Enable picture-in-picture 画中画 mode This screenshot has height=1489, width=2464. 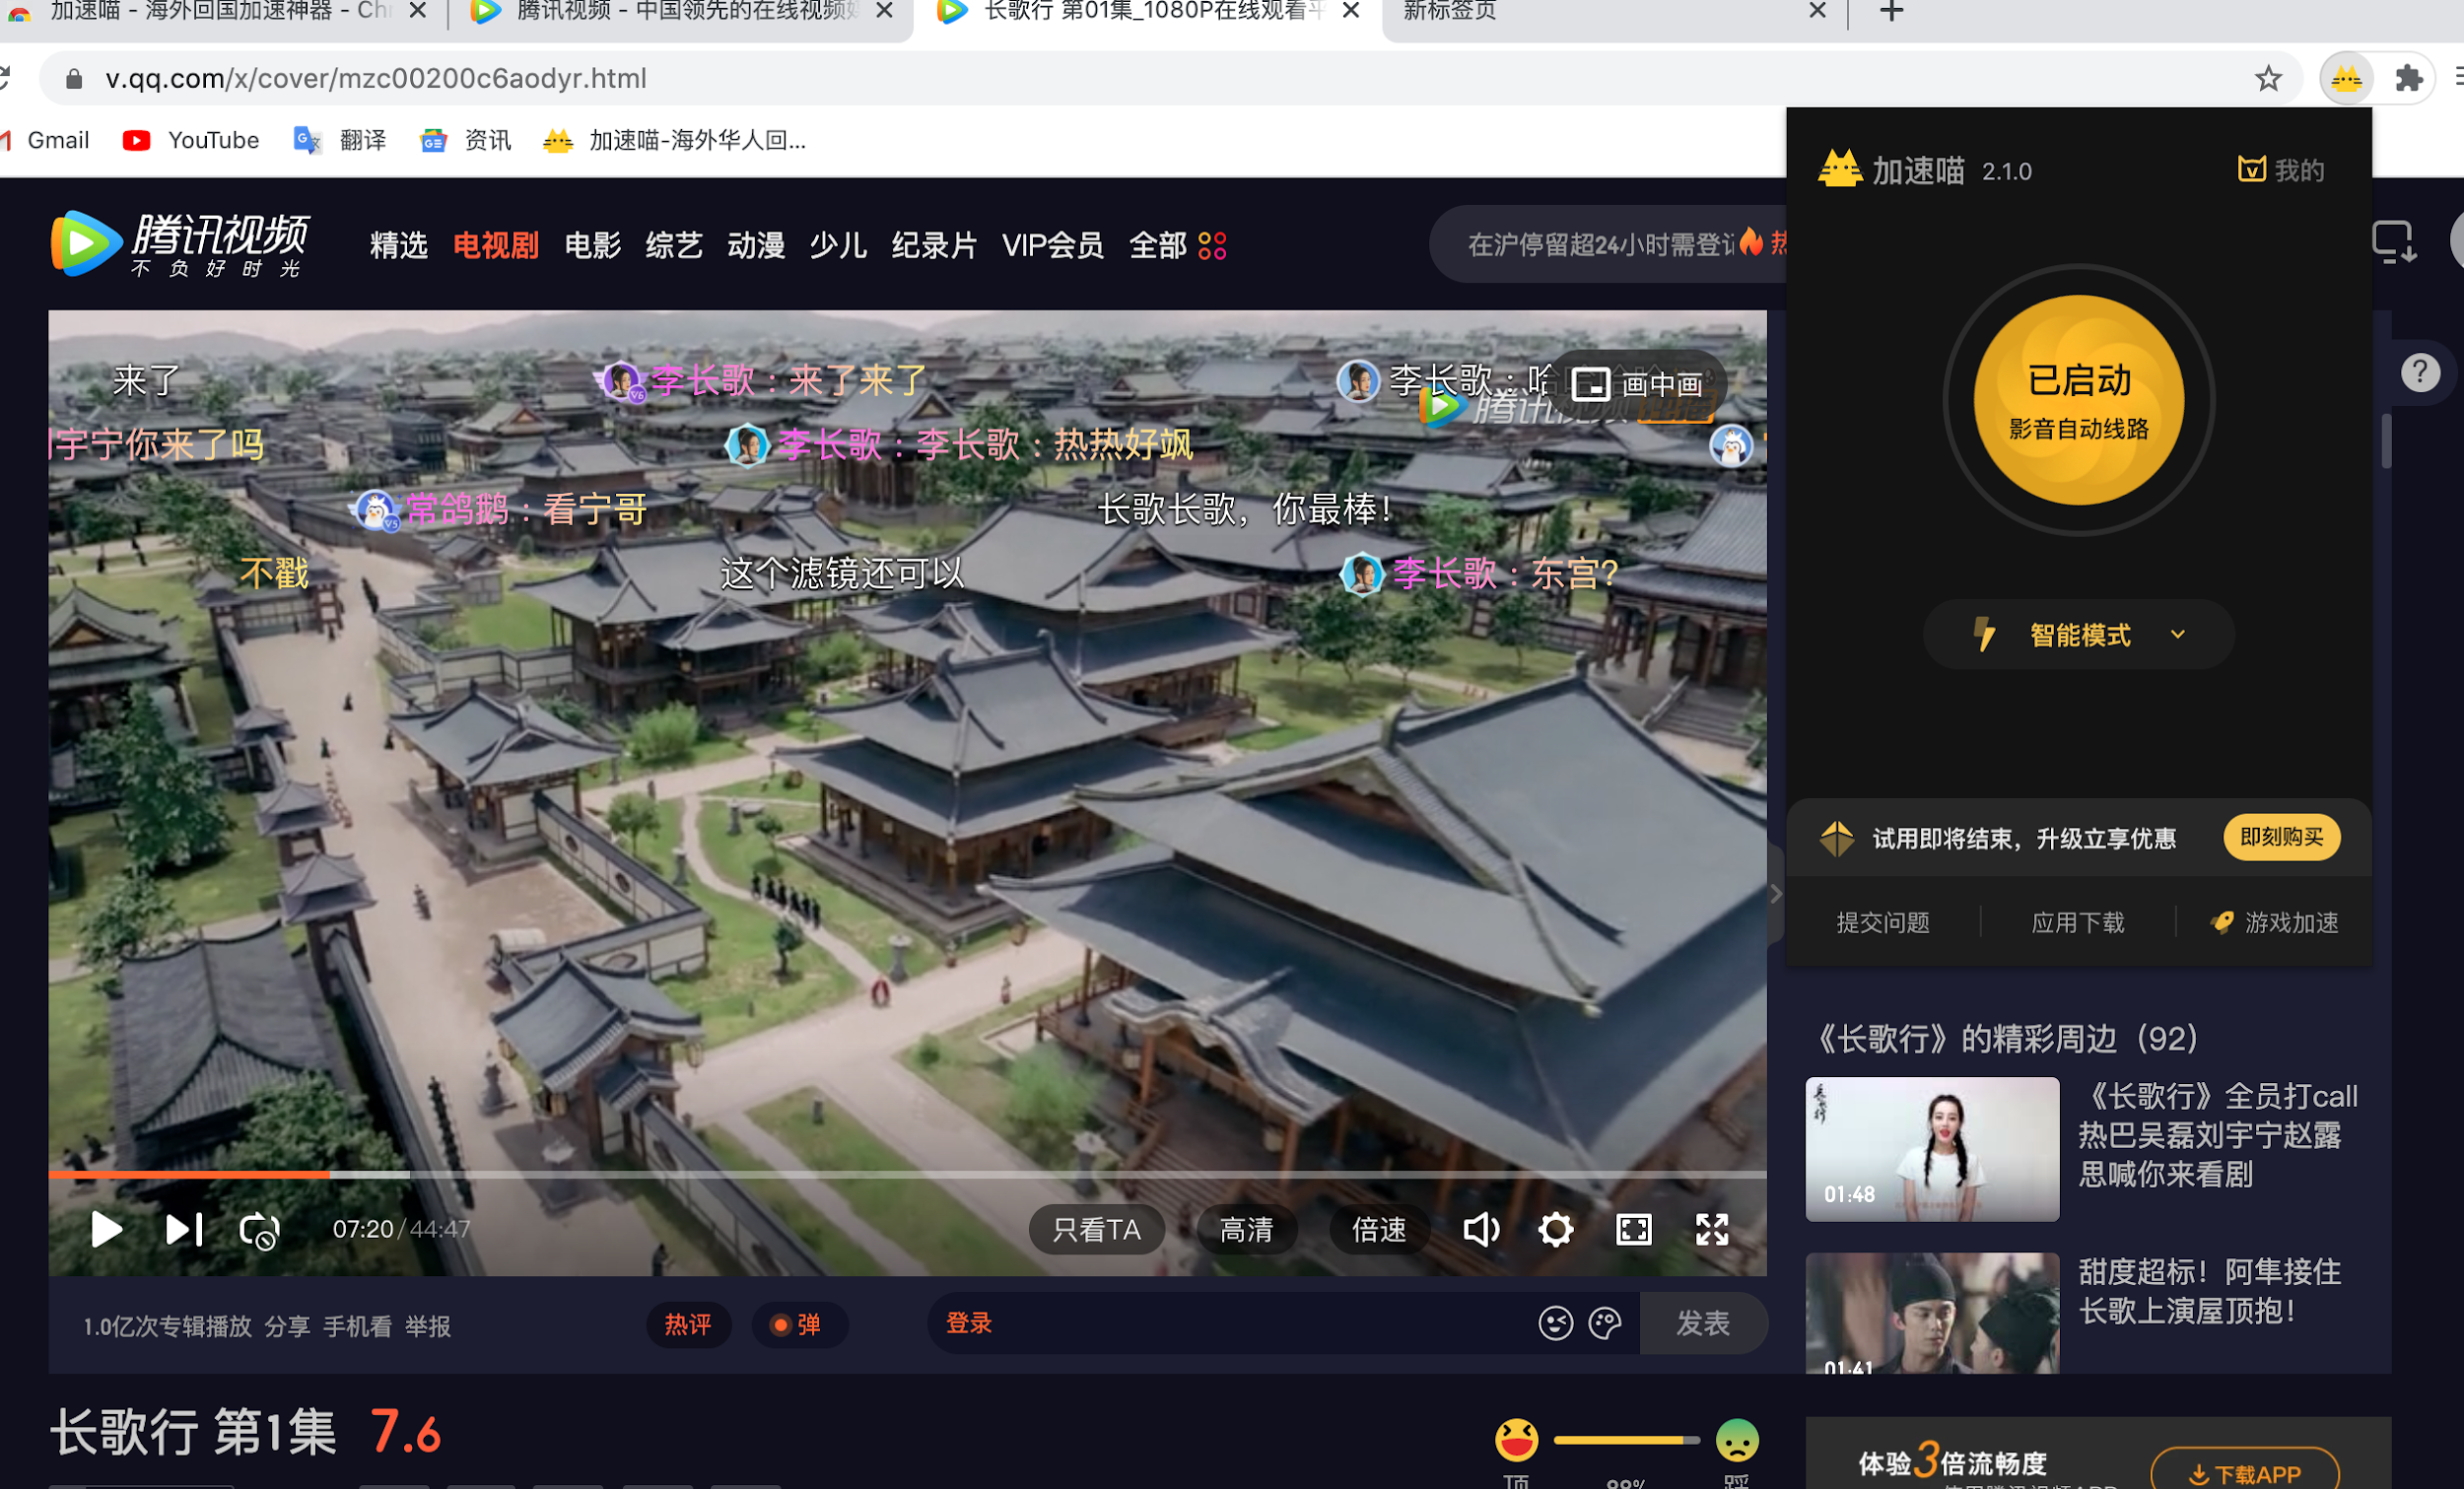point(1638,384)
